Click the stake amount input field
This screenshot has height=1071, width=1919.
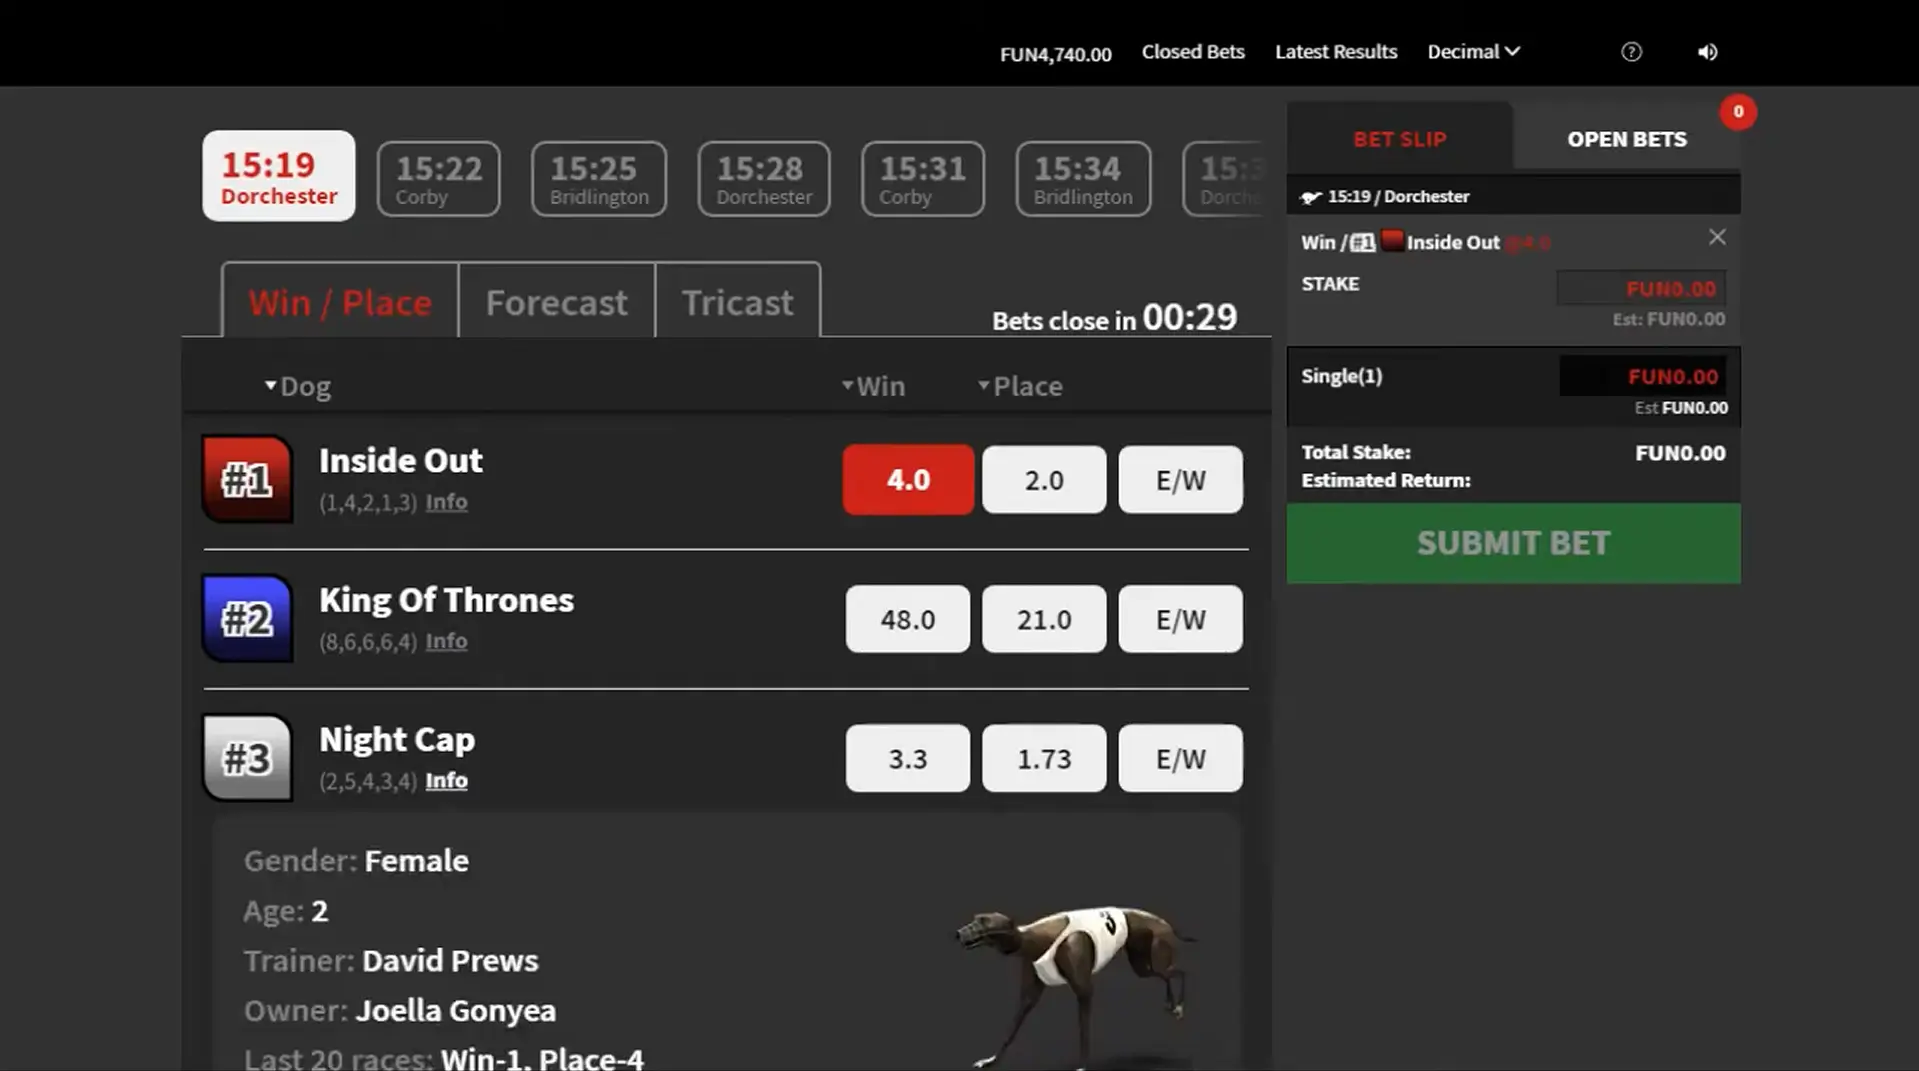1640,287
